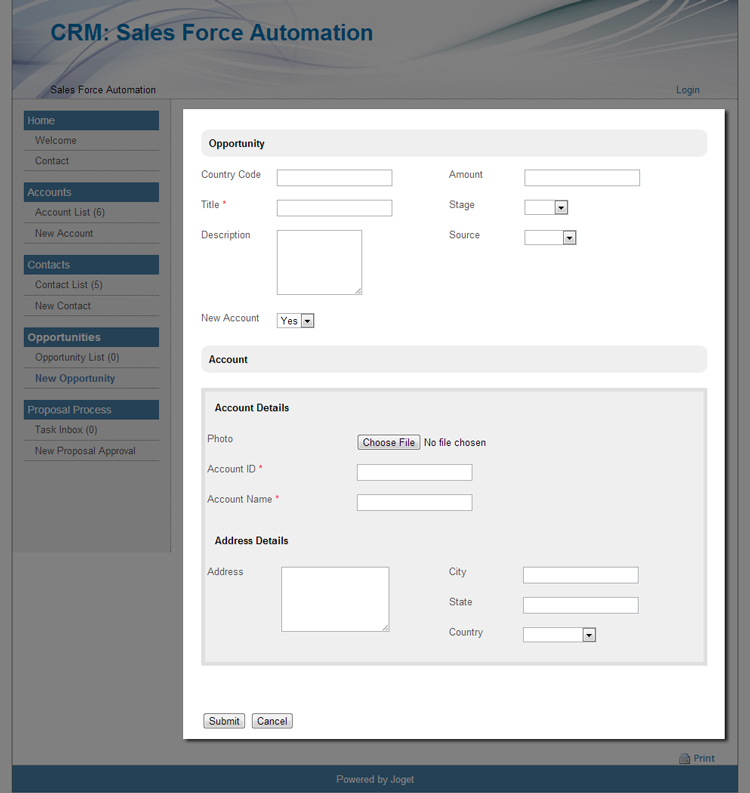This screenshot has height=793, width=750.
Task: Click the 'No file chosen' text
Action: click(455, 443)
